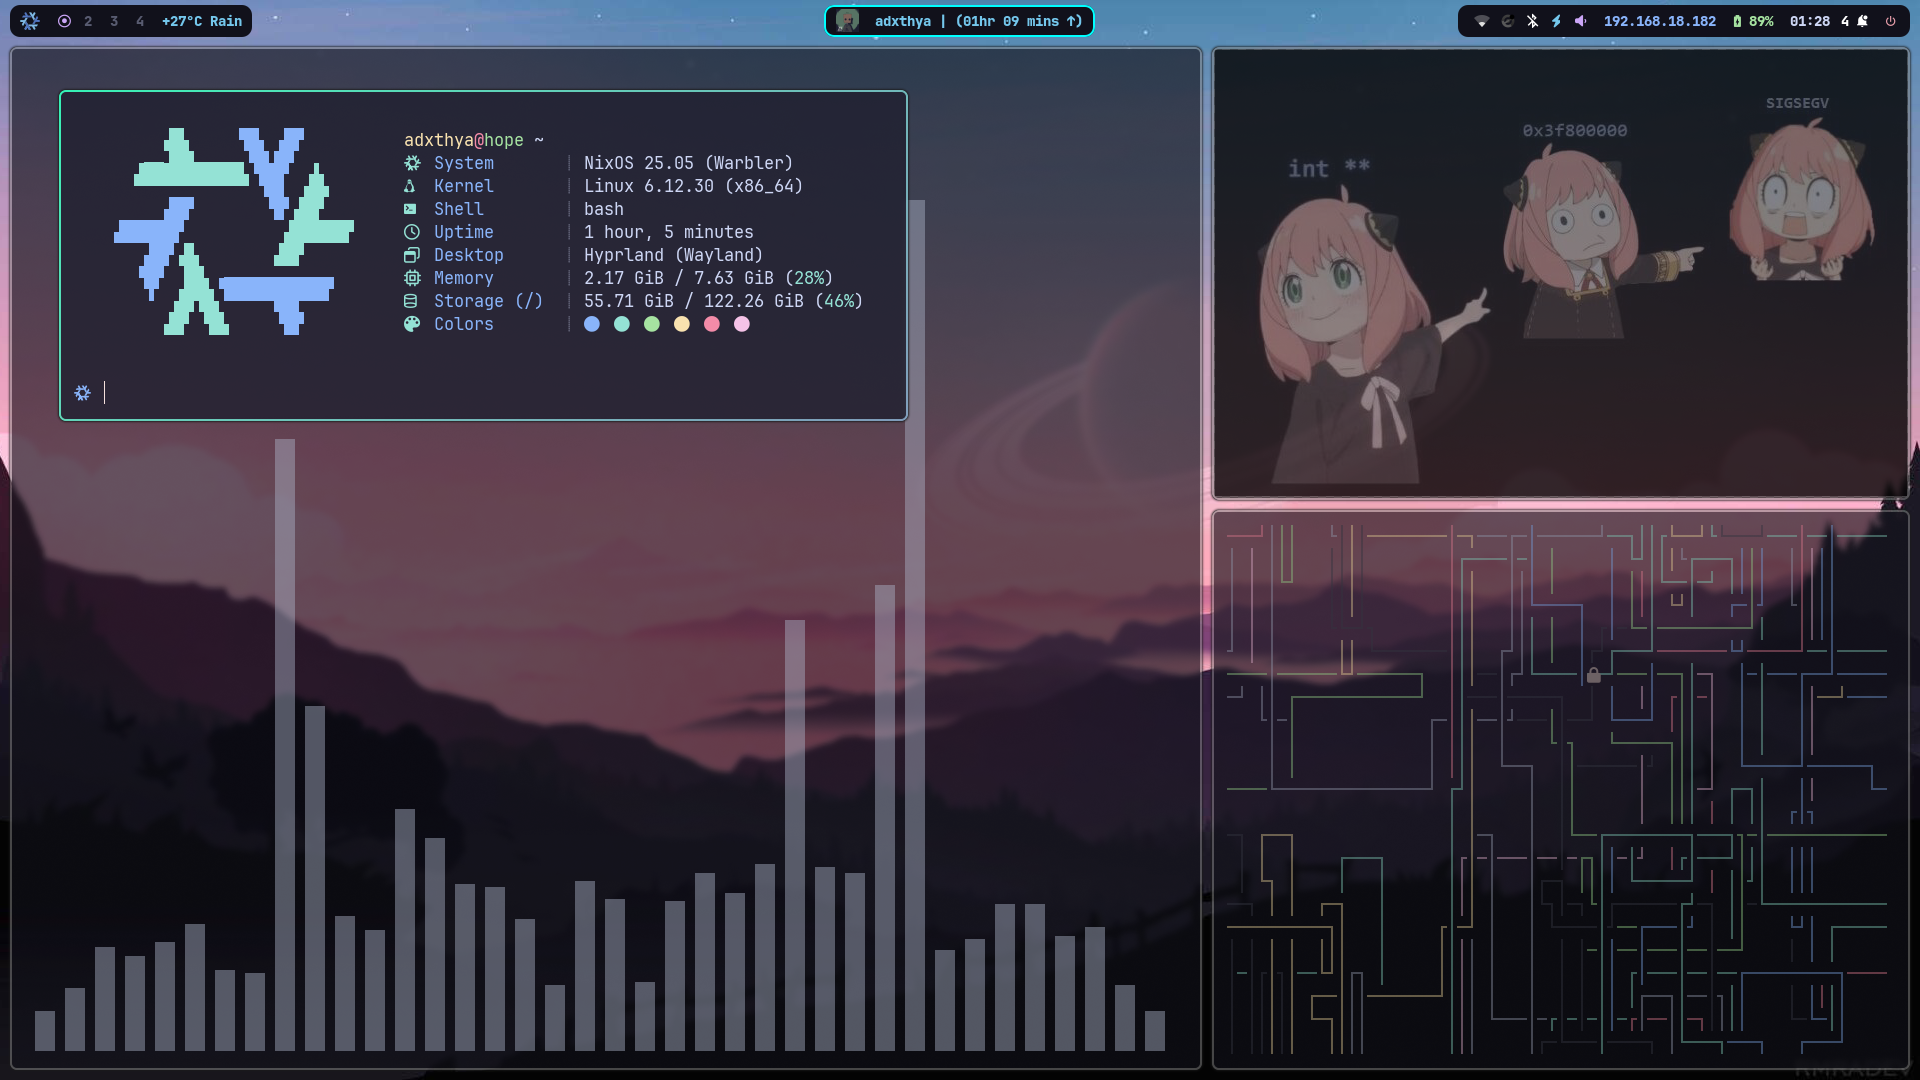Click the System row NixOS icon
The width and height of the screenshot is (1920, 1080).
[x=412, y=163]
